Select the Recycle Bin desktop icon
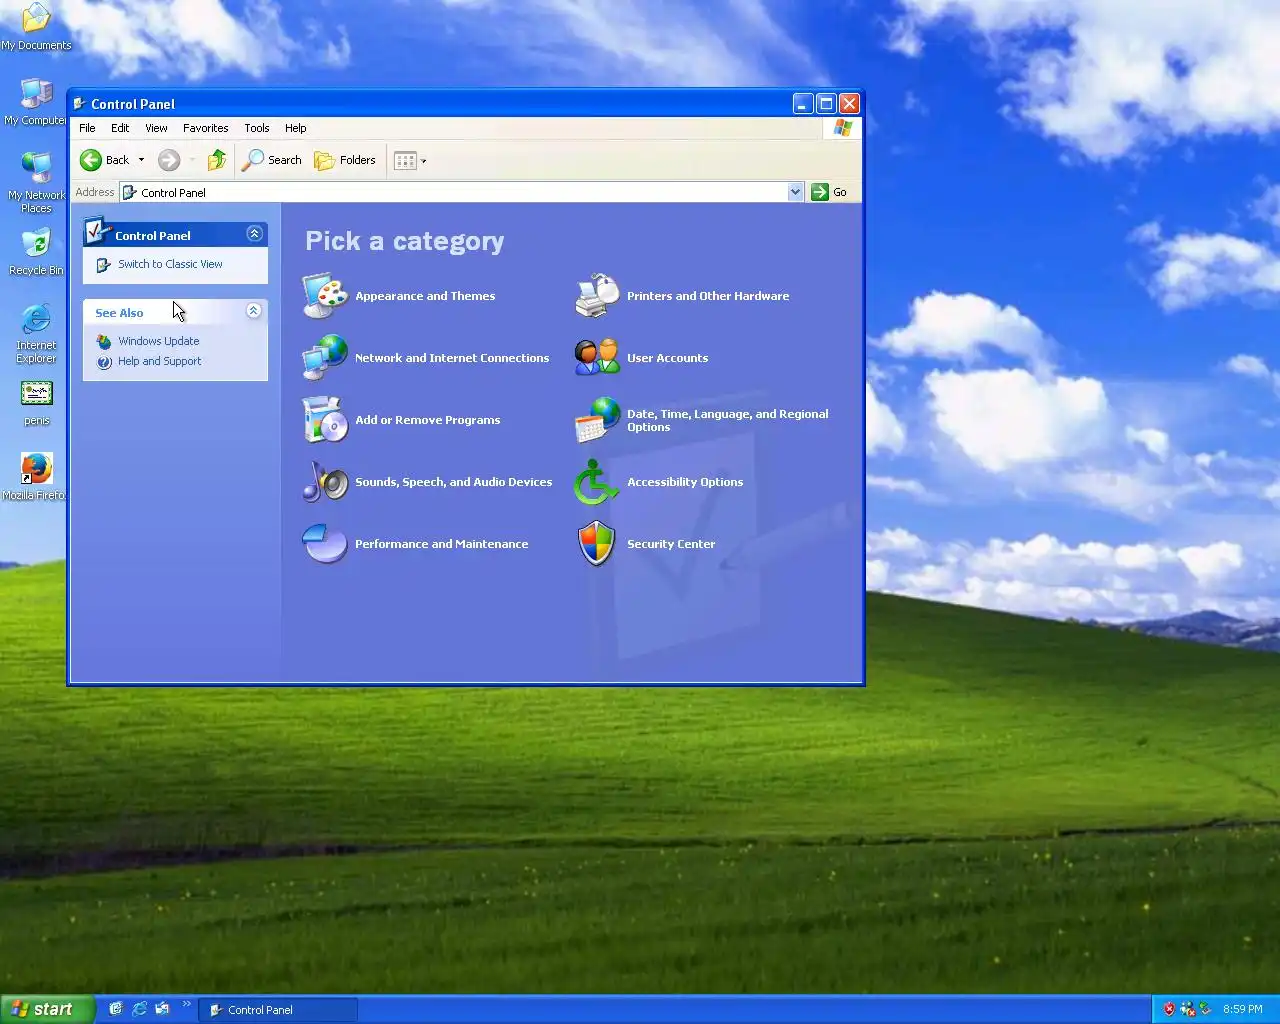This screenshot has height=1024, width=1280. tap(36, 252)
